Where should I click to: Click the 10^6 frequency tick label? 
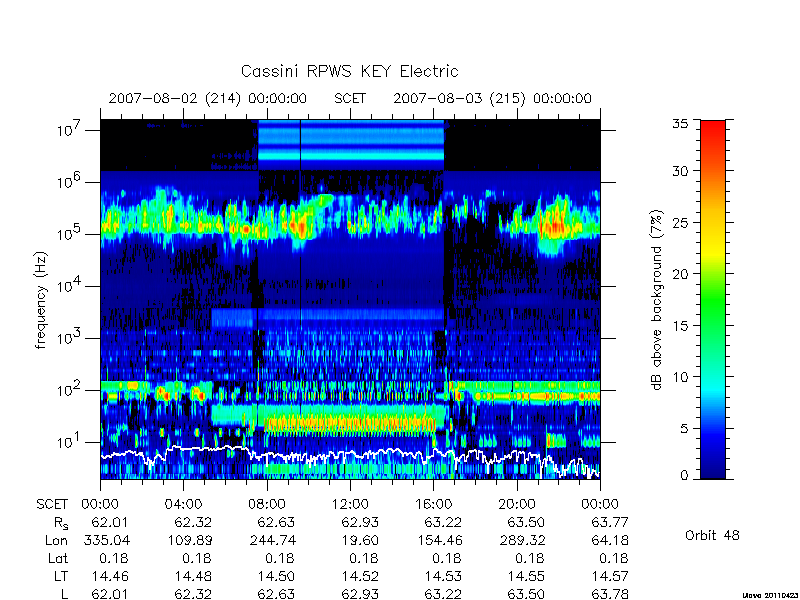[x=71, y=182]
